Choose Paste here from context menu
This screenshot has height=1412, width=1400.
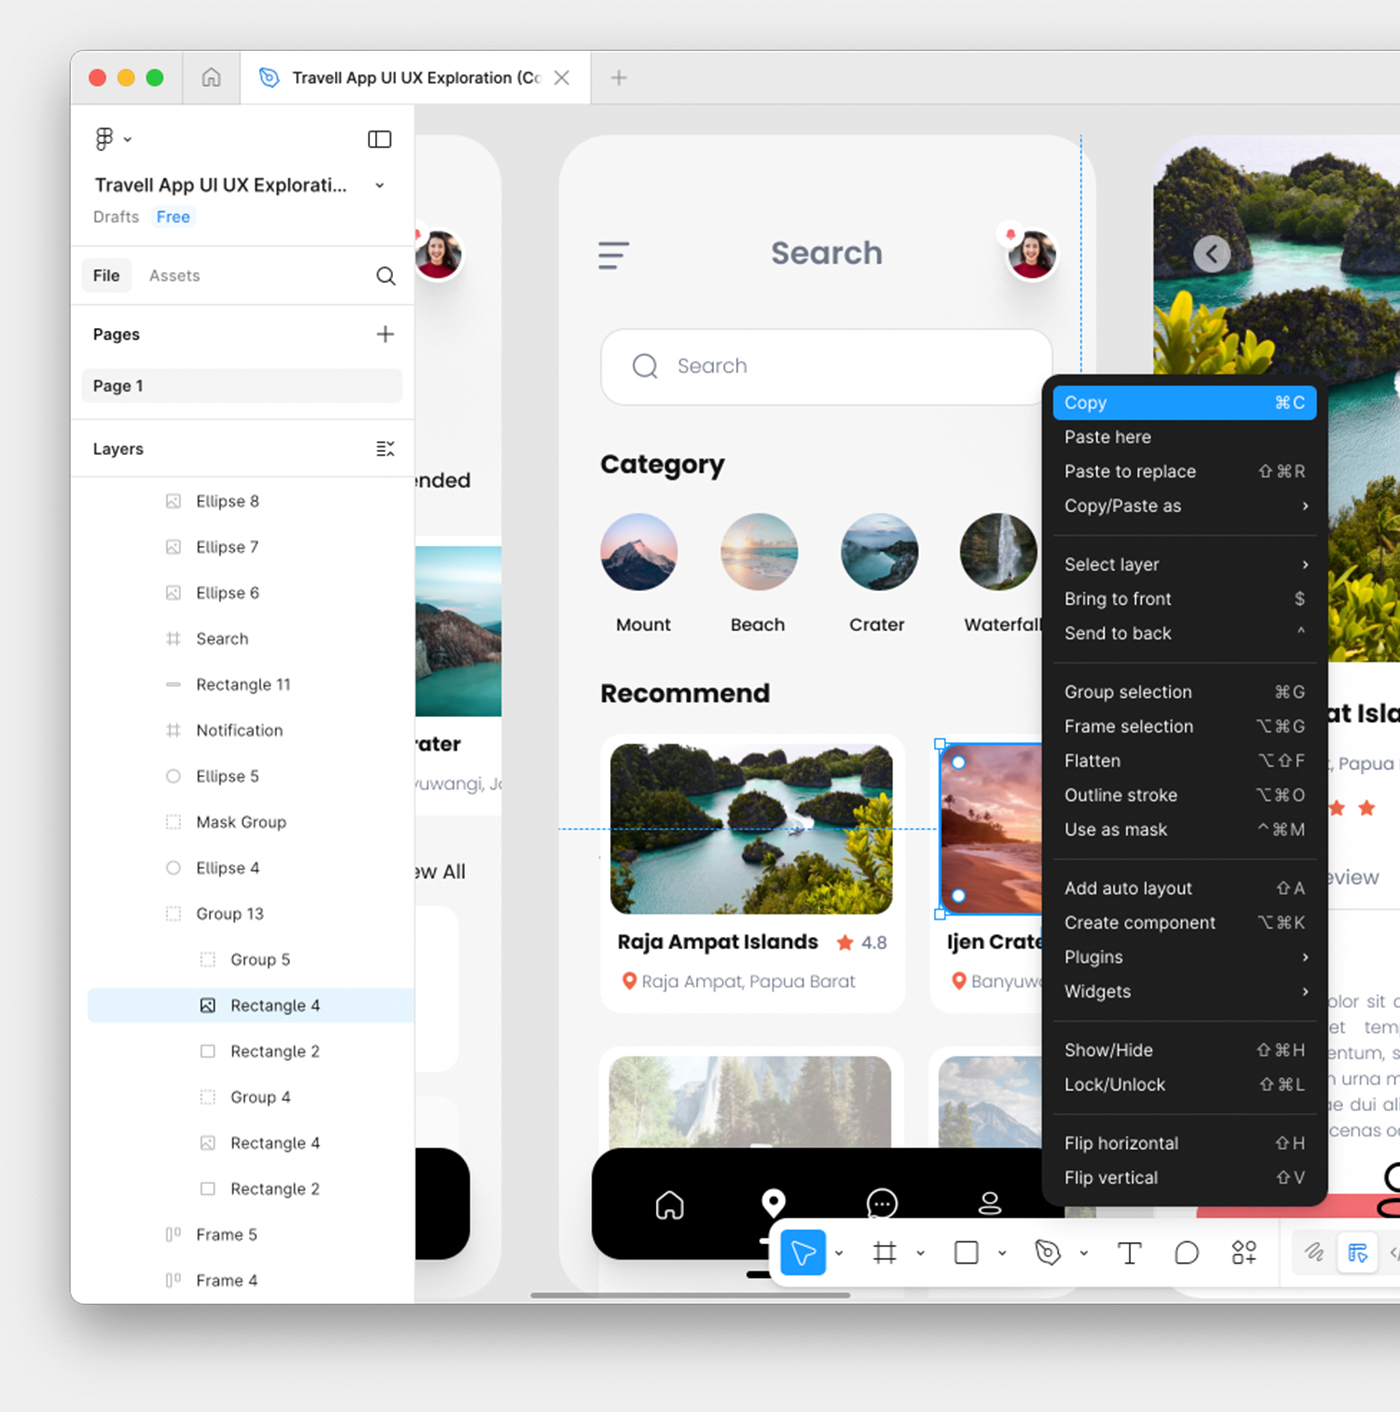[x=1184, y=437]
